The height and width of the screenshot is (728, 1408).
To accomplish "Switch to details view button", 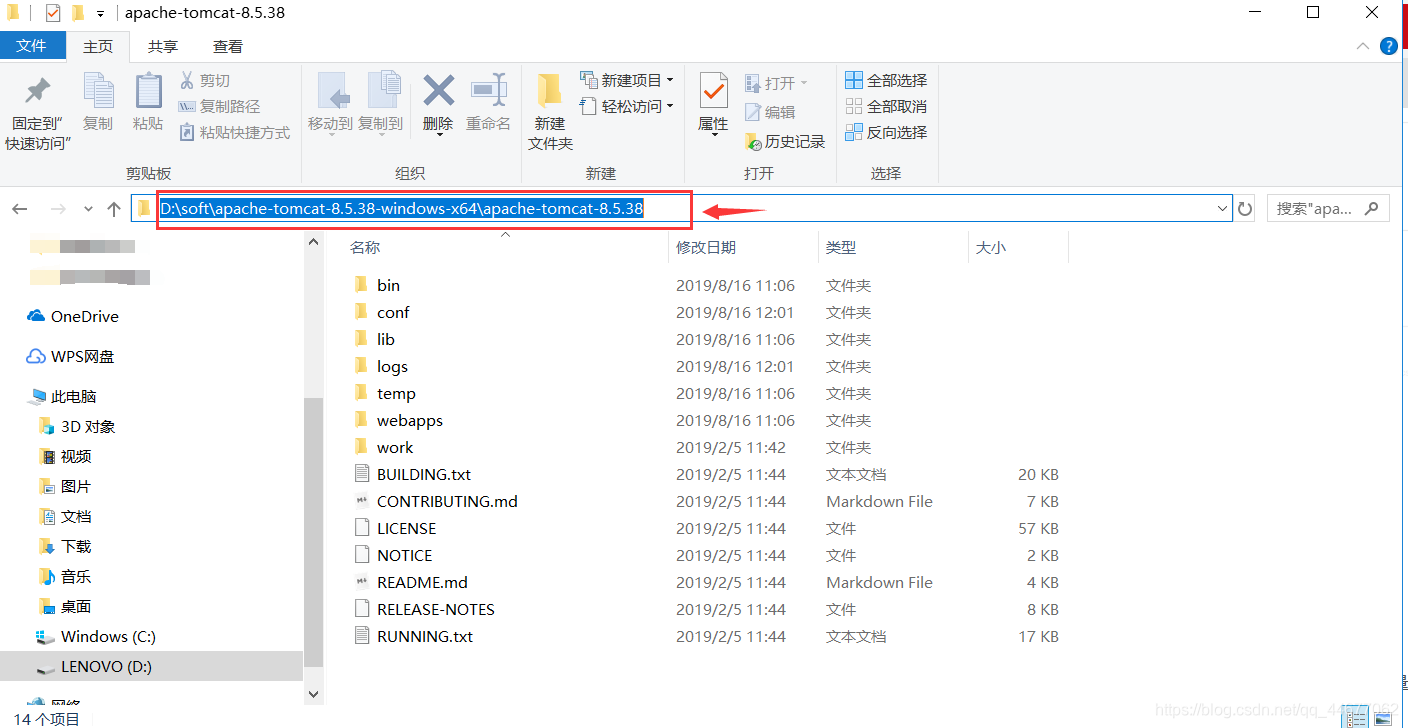I will (x=1356, y=718).
